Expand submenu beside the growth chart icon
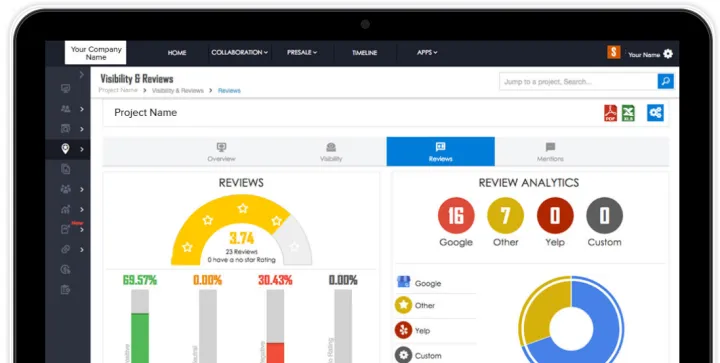720x363 pixels. pos(82,210)
